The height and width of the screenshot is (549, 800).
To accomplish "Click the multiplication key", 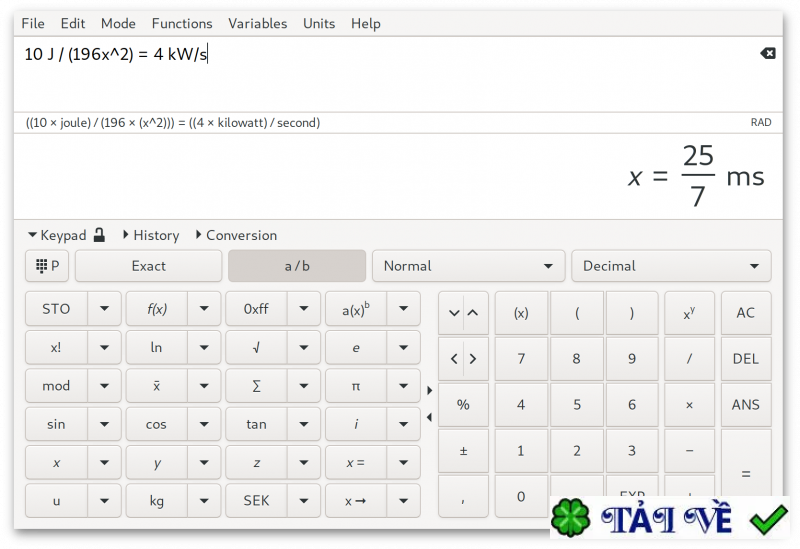I will tap(689, 405).
